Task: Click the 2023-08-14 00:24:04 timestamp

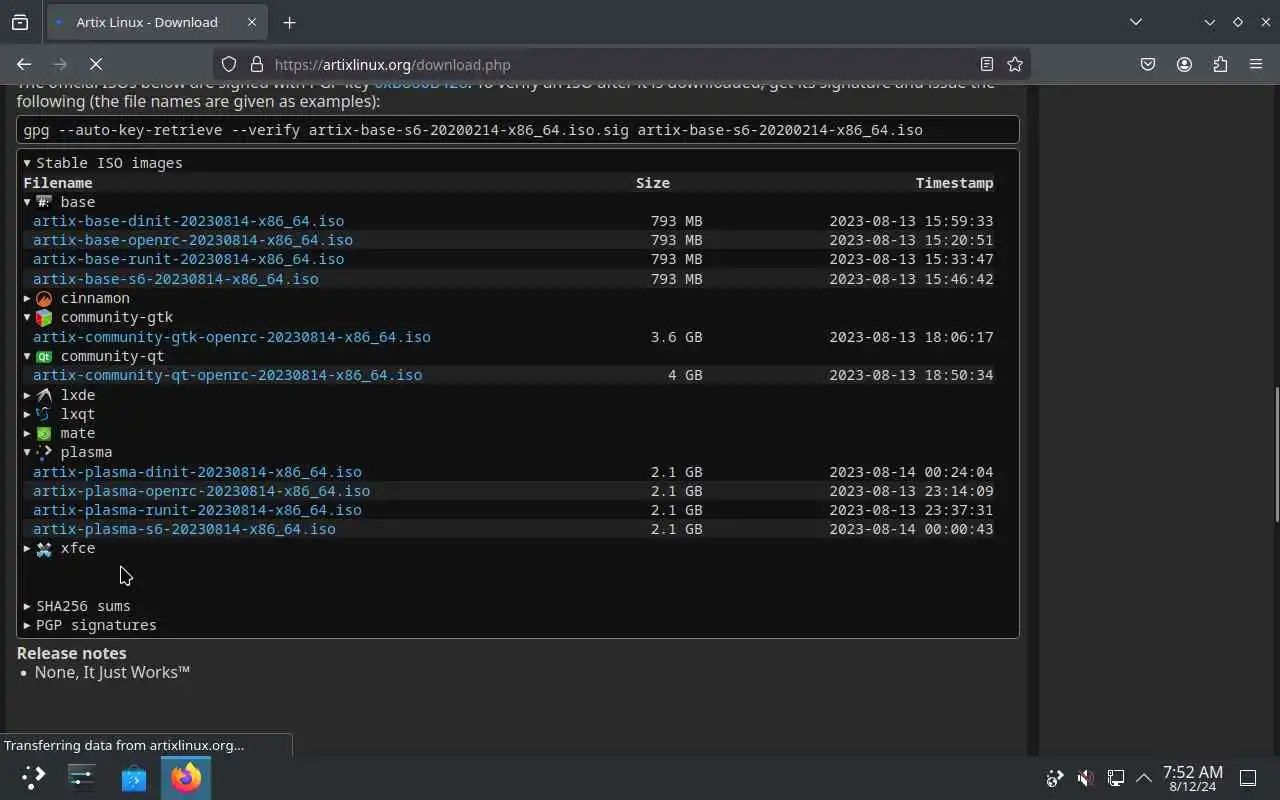Action: click(911, 472)
